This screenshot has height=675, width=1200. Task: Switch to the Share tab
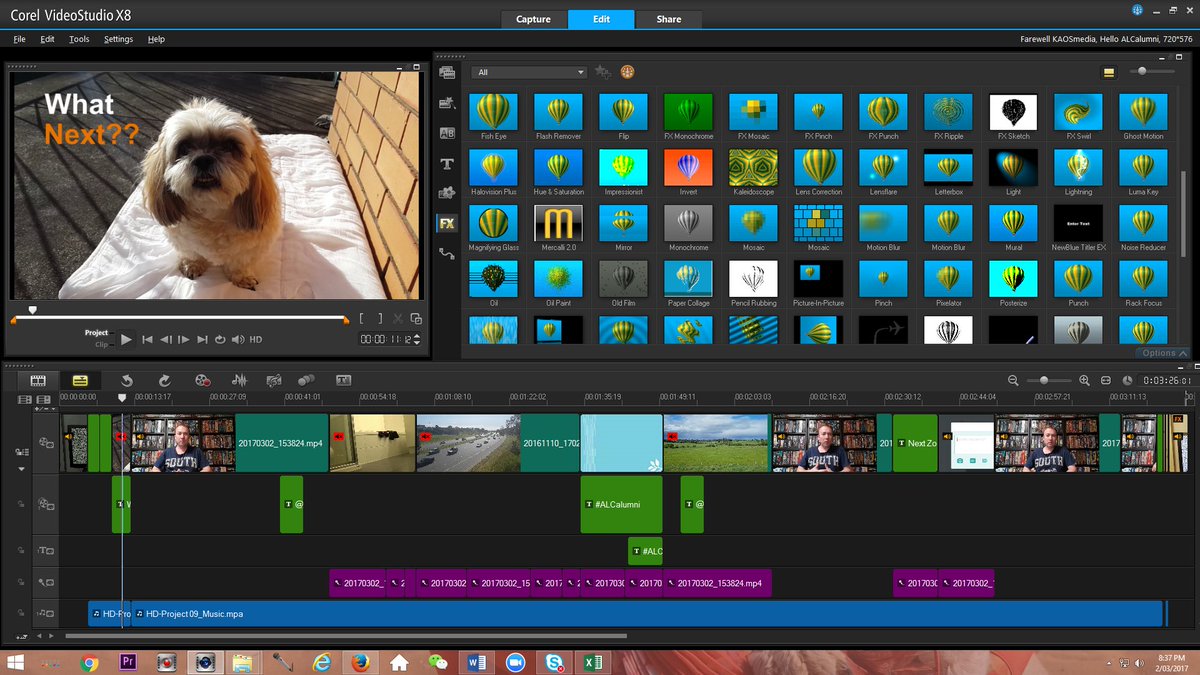click(x=669, y=19)
